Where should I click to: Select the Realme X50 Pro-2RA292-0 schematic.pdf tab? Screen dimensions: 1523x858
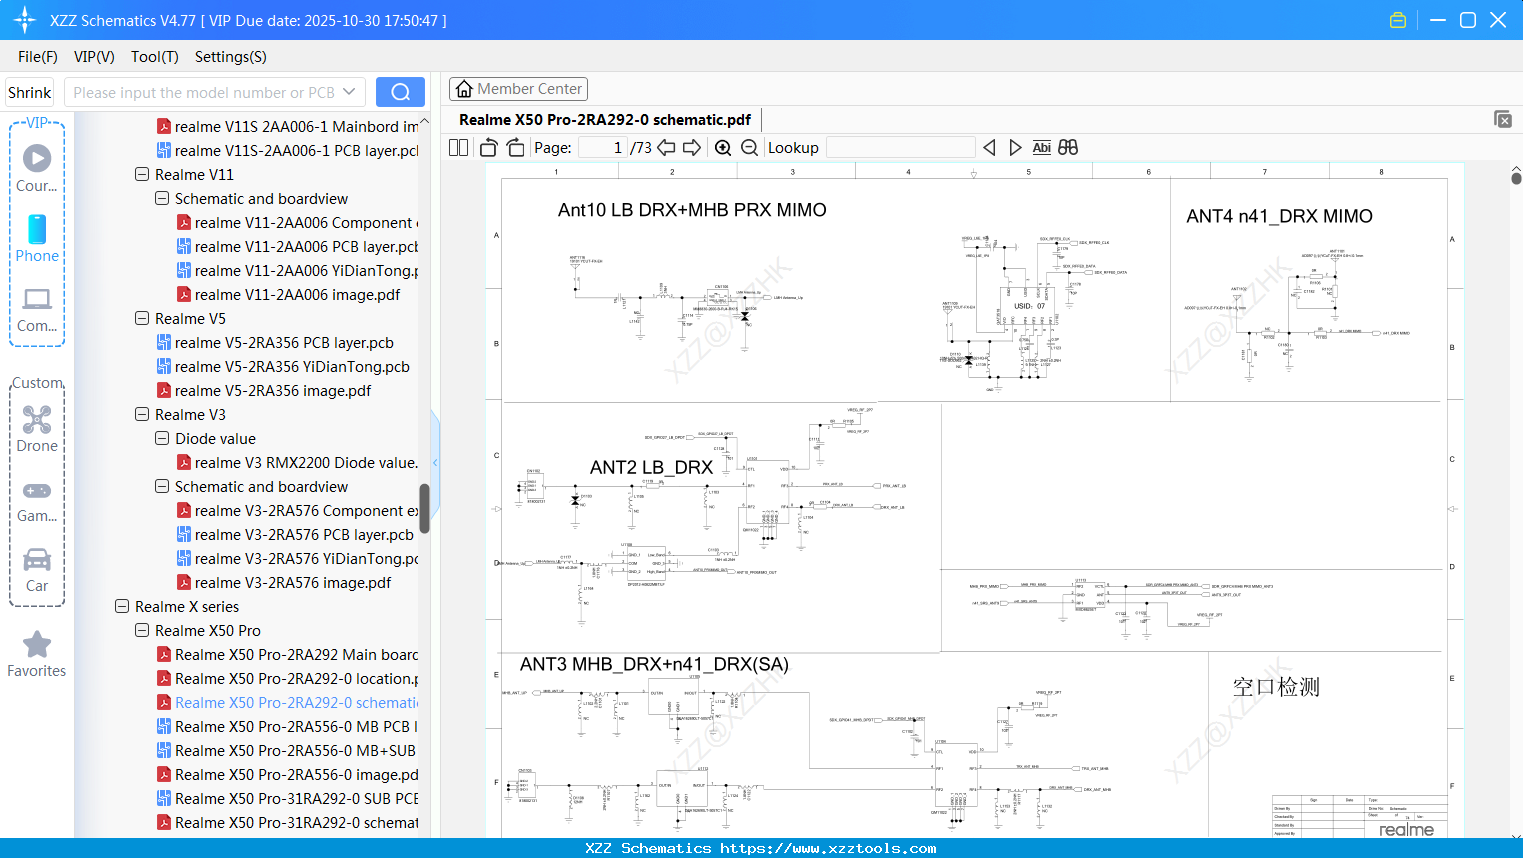pos(605,119)
